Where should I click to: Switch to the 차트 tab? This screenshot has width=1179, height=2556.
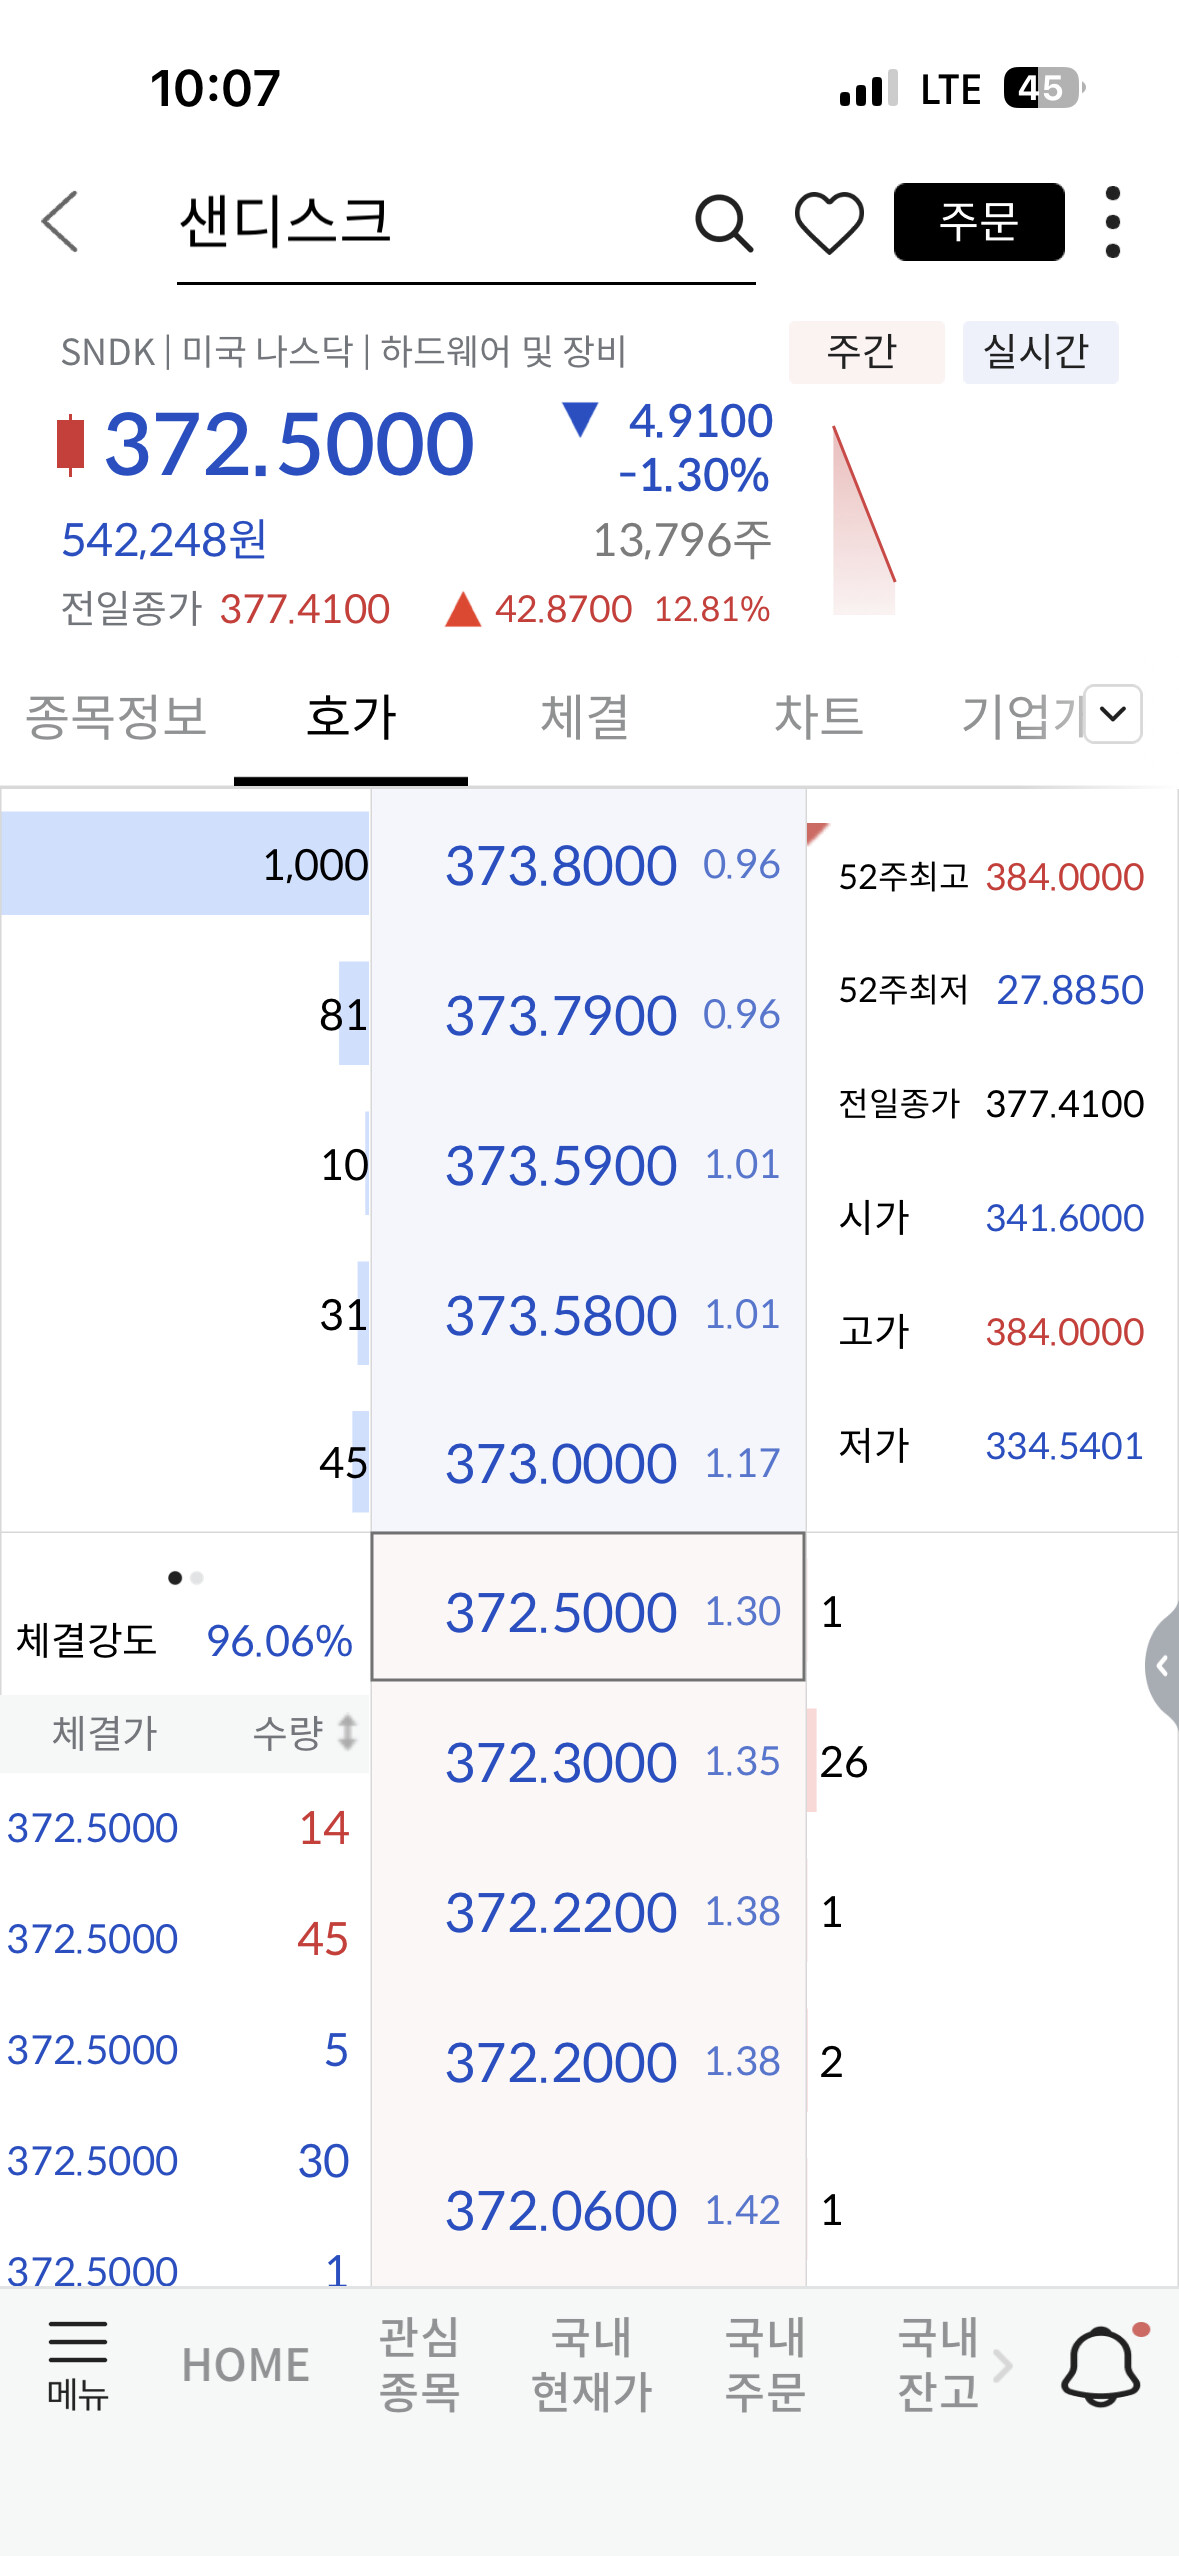(818, 717)
